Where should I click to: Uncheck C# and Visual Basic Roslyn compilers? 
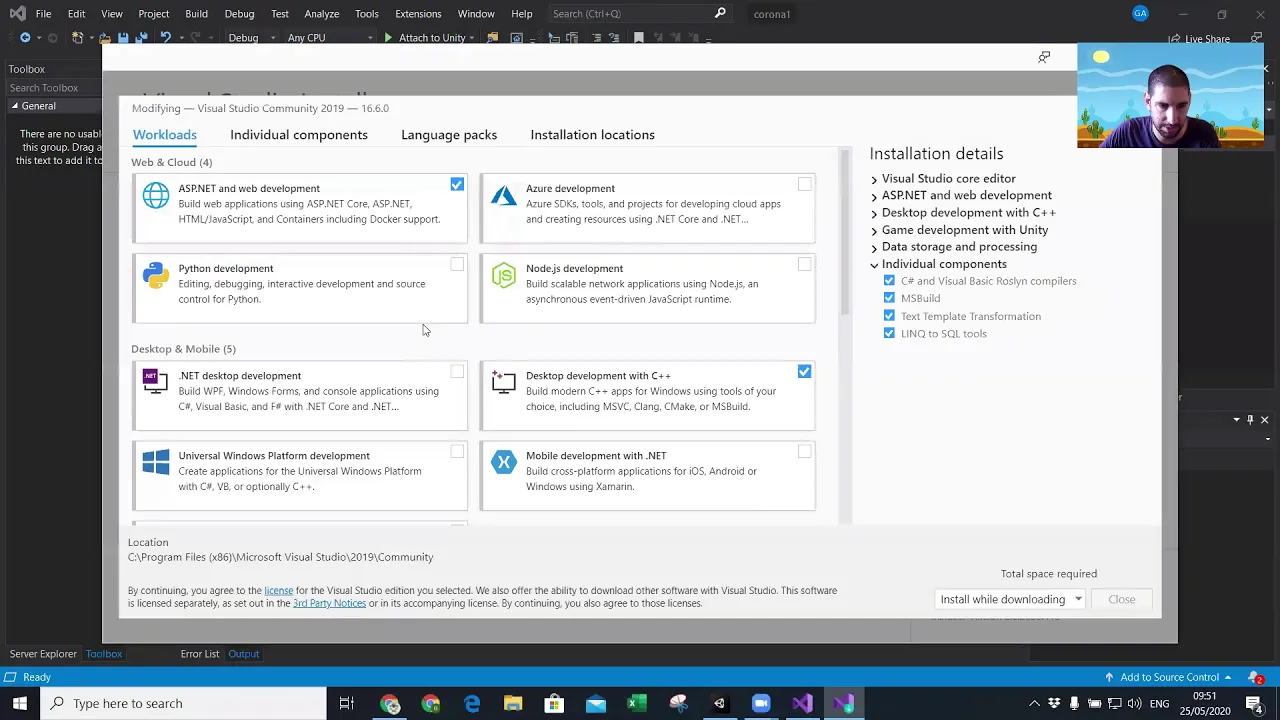coord(889,281)
